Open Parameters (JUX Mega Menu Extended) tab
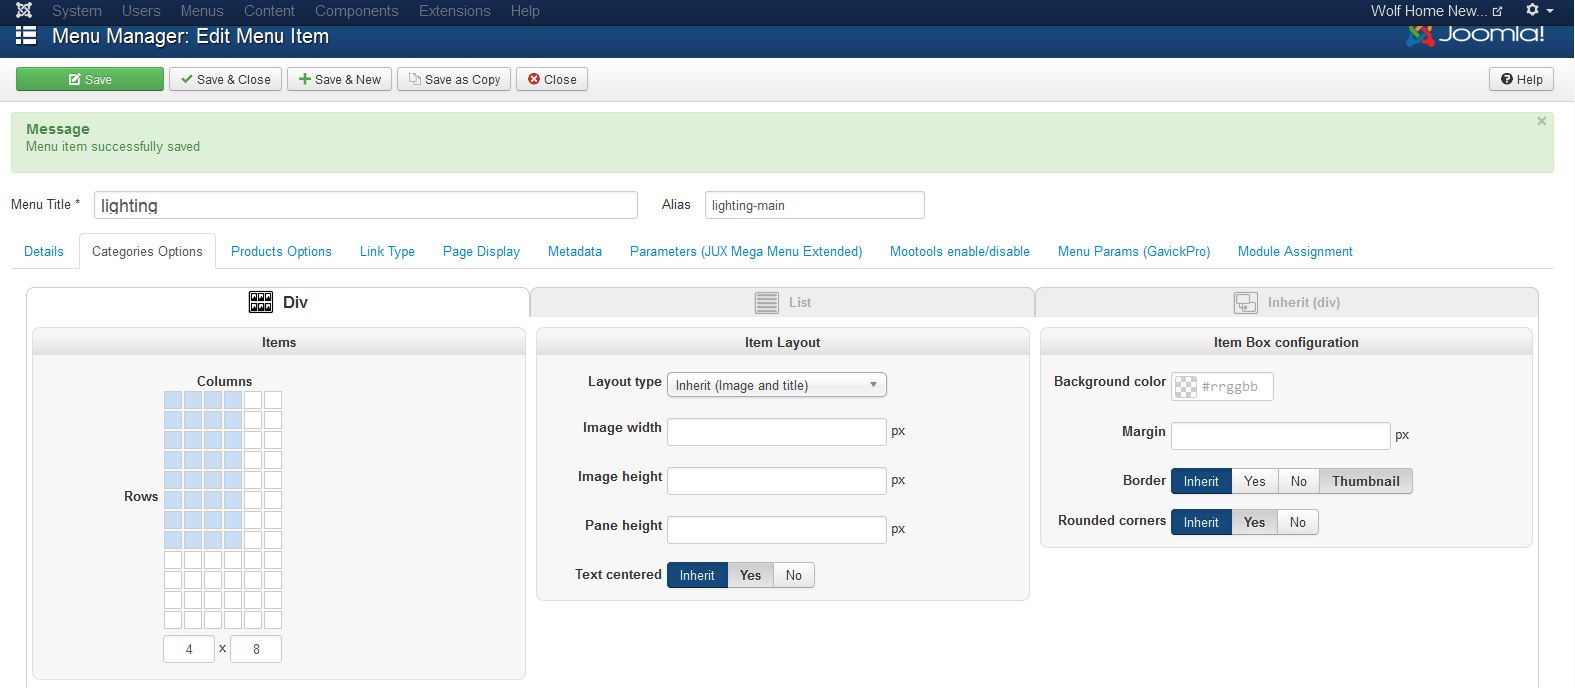The width and height of the screenshot is (1575, 688). coord(746,251)
